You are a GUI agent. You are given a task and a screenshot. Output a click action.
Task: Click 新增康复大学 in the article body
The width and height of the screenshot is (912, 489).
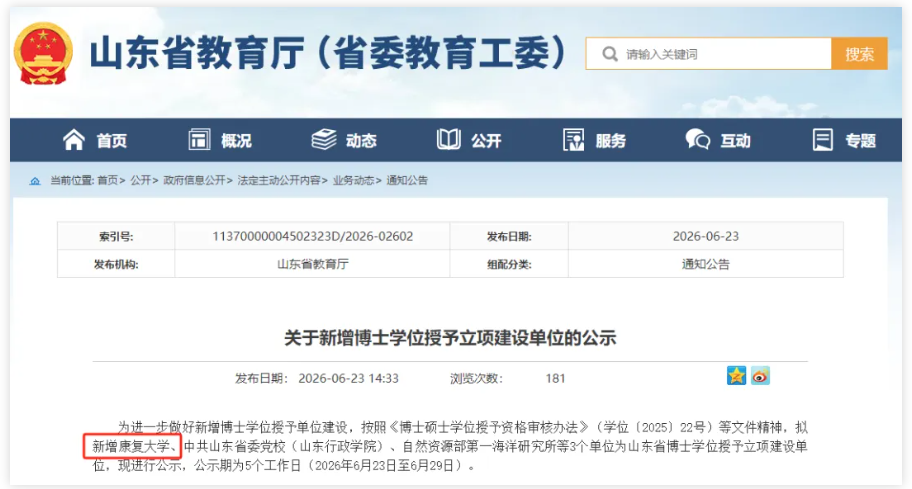tap(131, 447)
